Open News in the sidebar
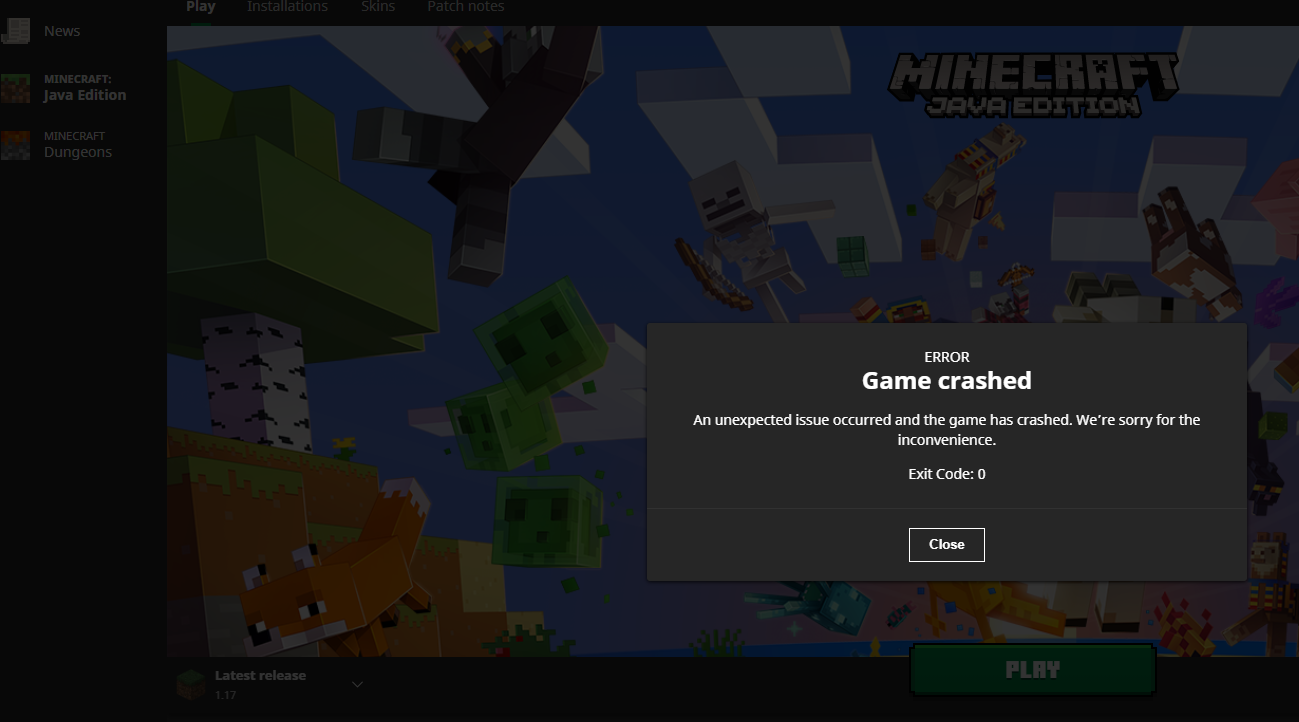Viewport: 1299px width, 722px height. coord(62,31)
